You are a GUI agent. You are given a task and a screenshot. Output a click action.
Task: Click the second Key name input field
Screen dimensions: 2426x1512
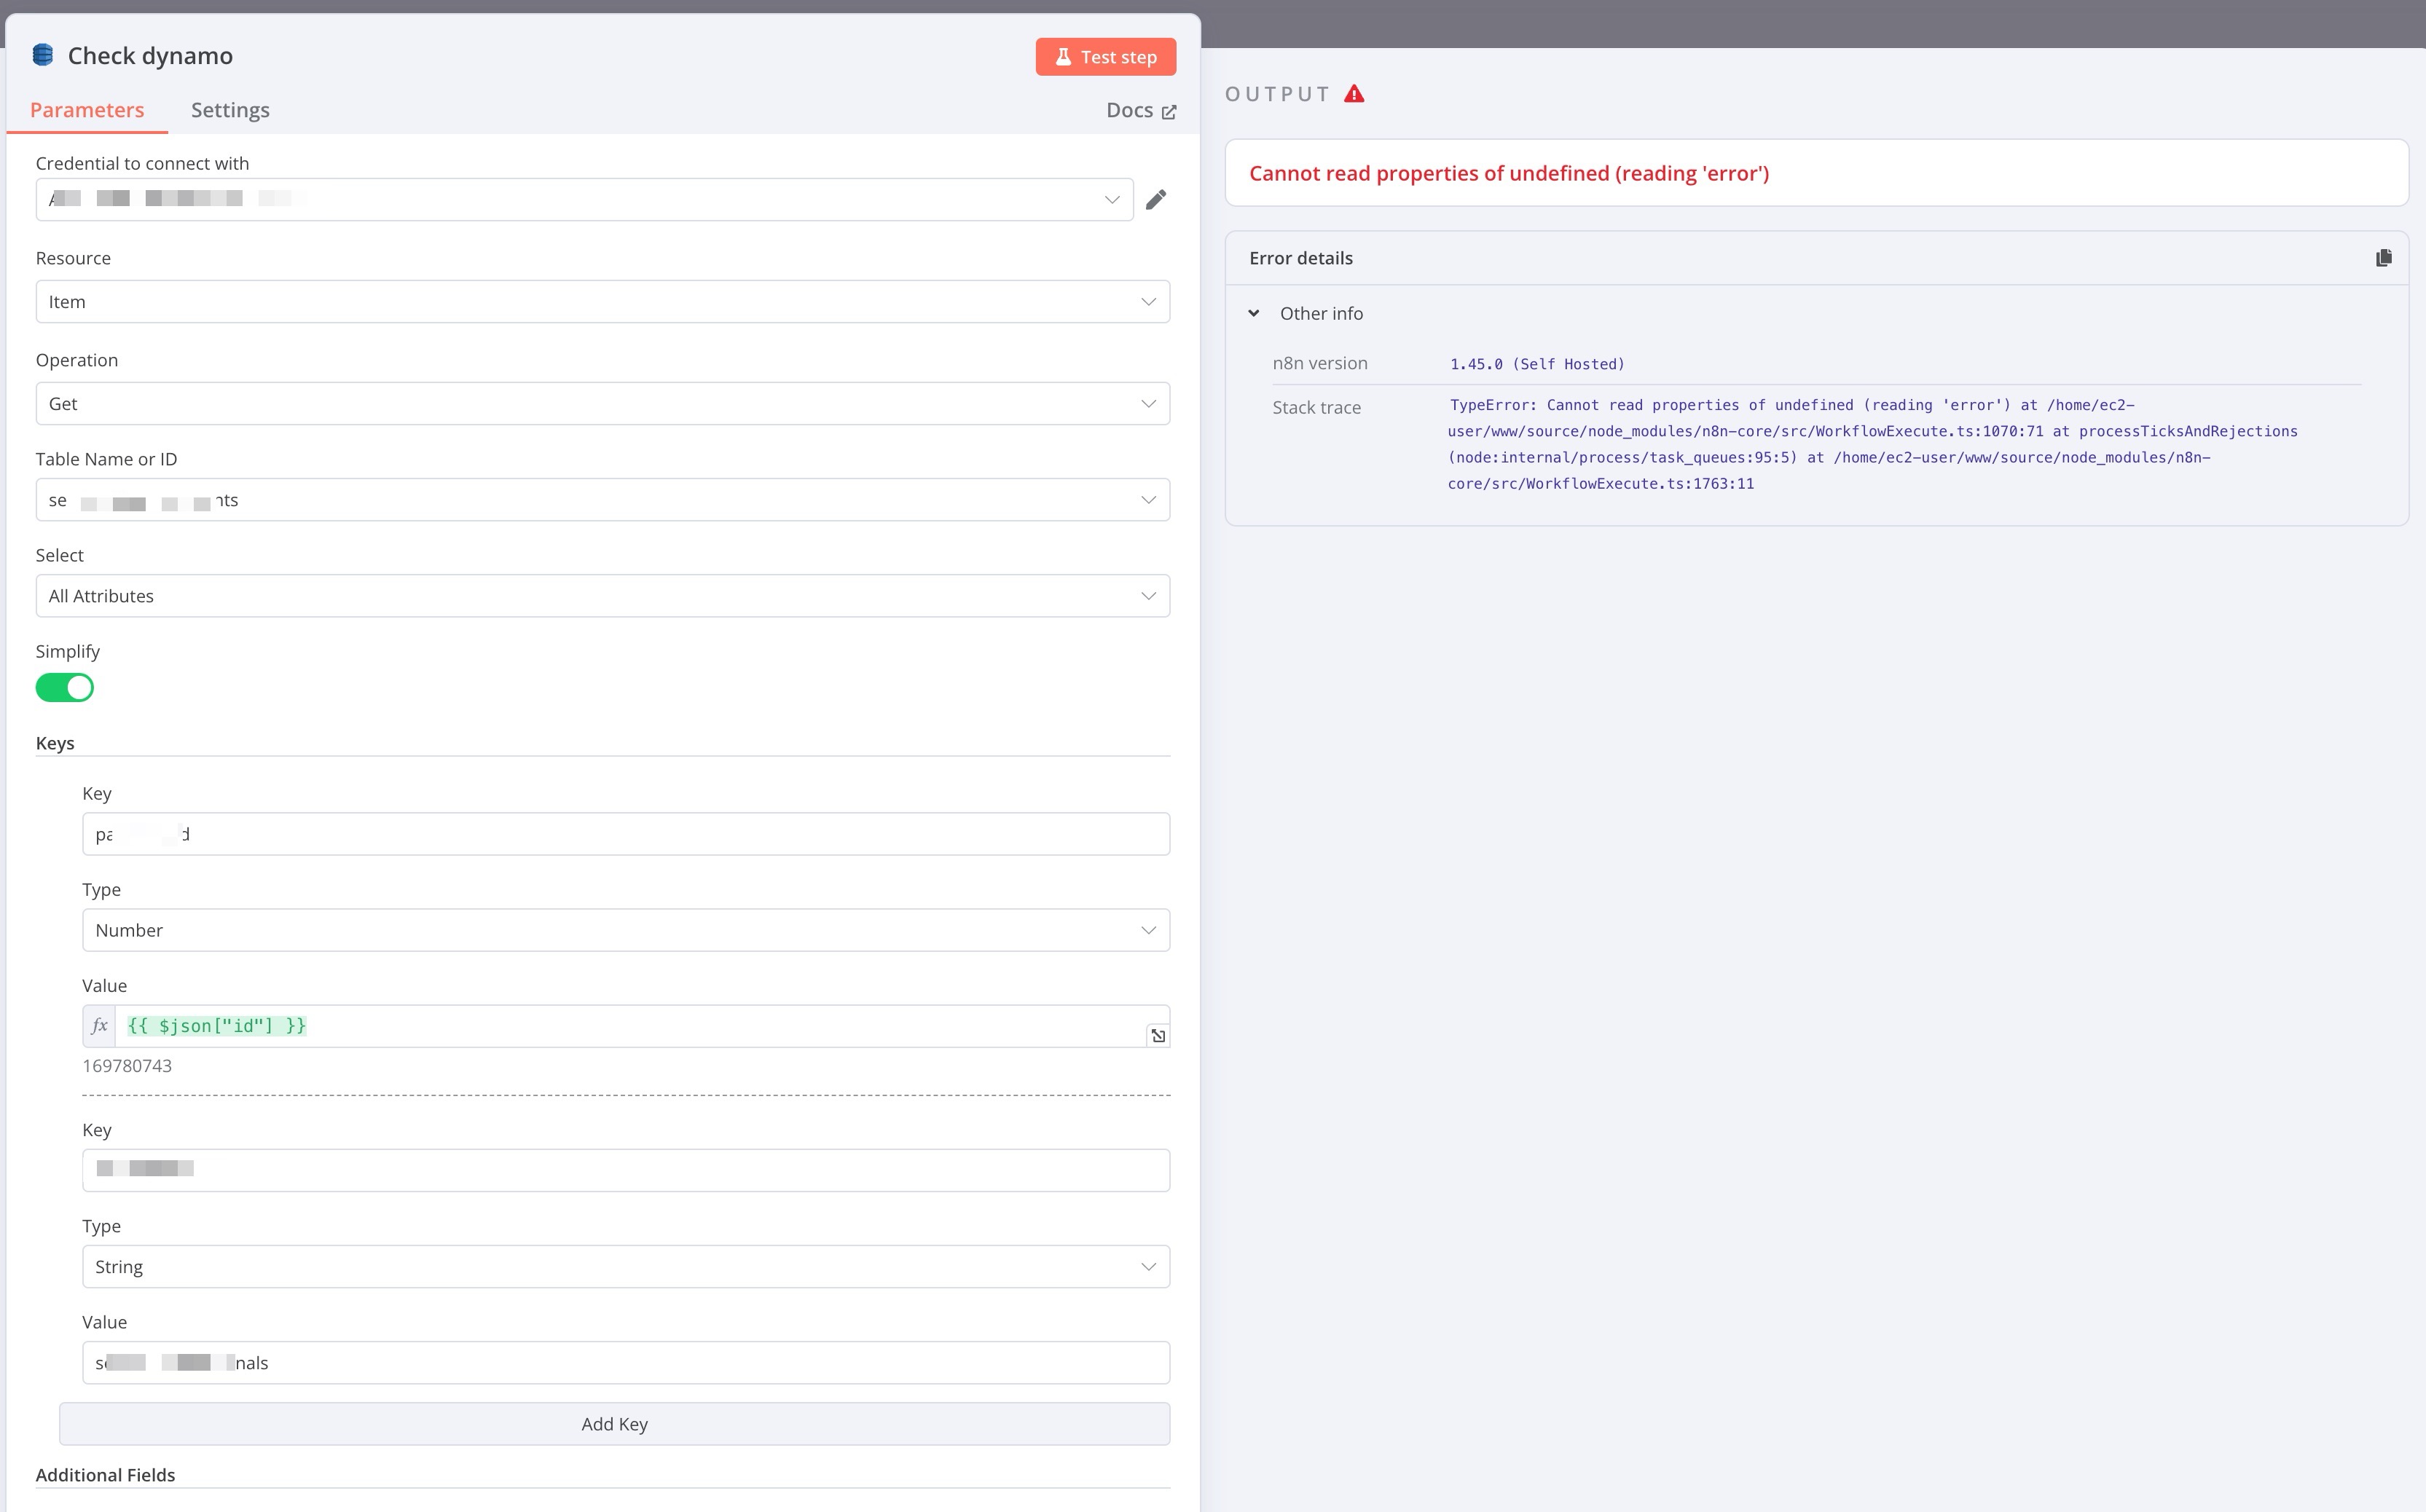pyautogui.click(x=626, y=1170)
